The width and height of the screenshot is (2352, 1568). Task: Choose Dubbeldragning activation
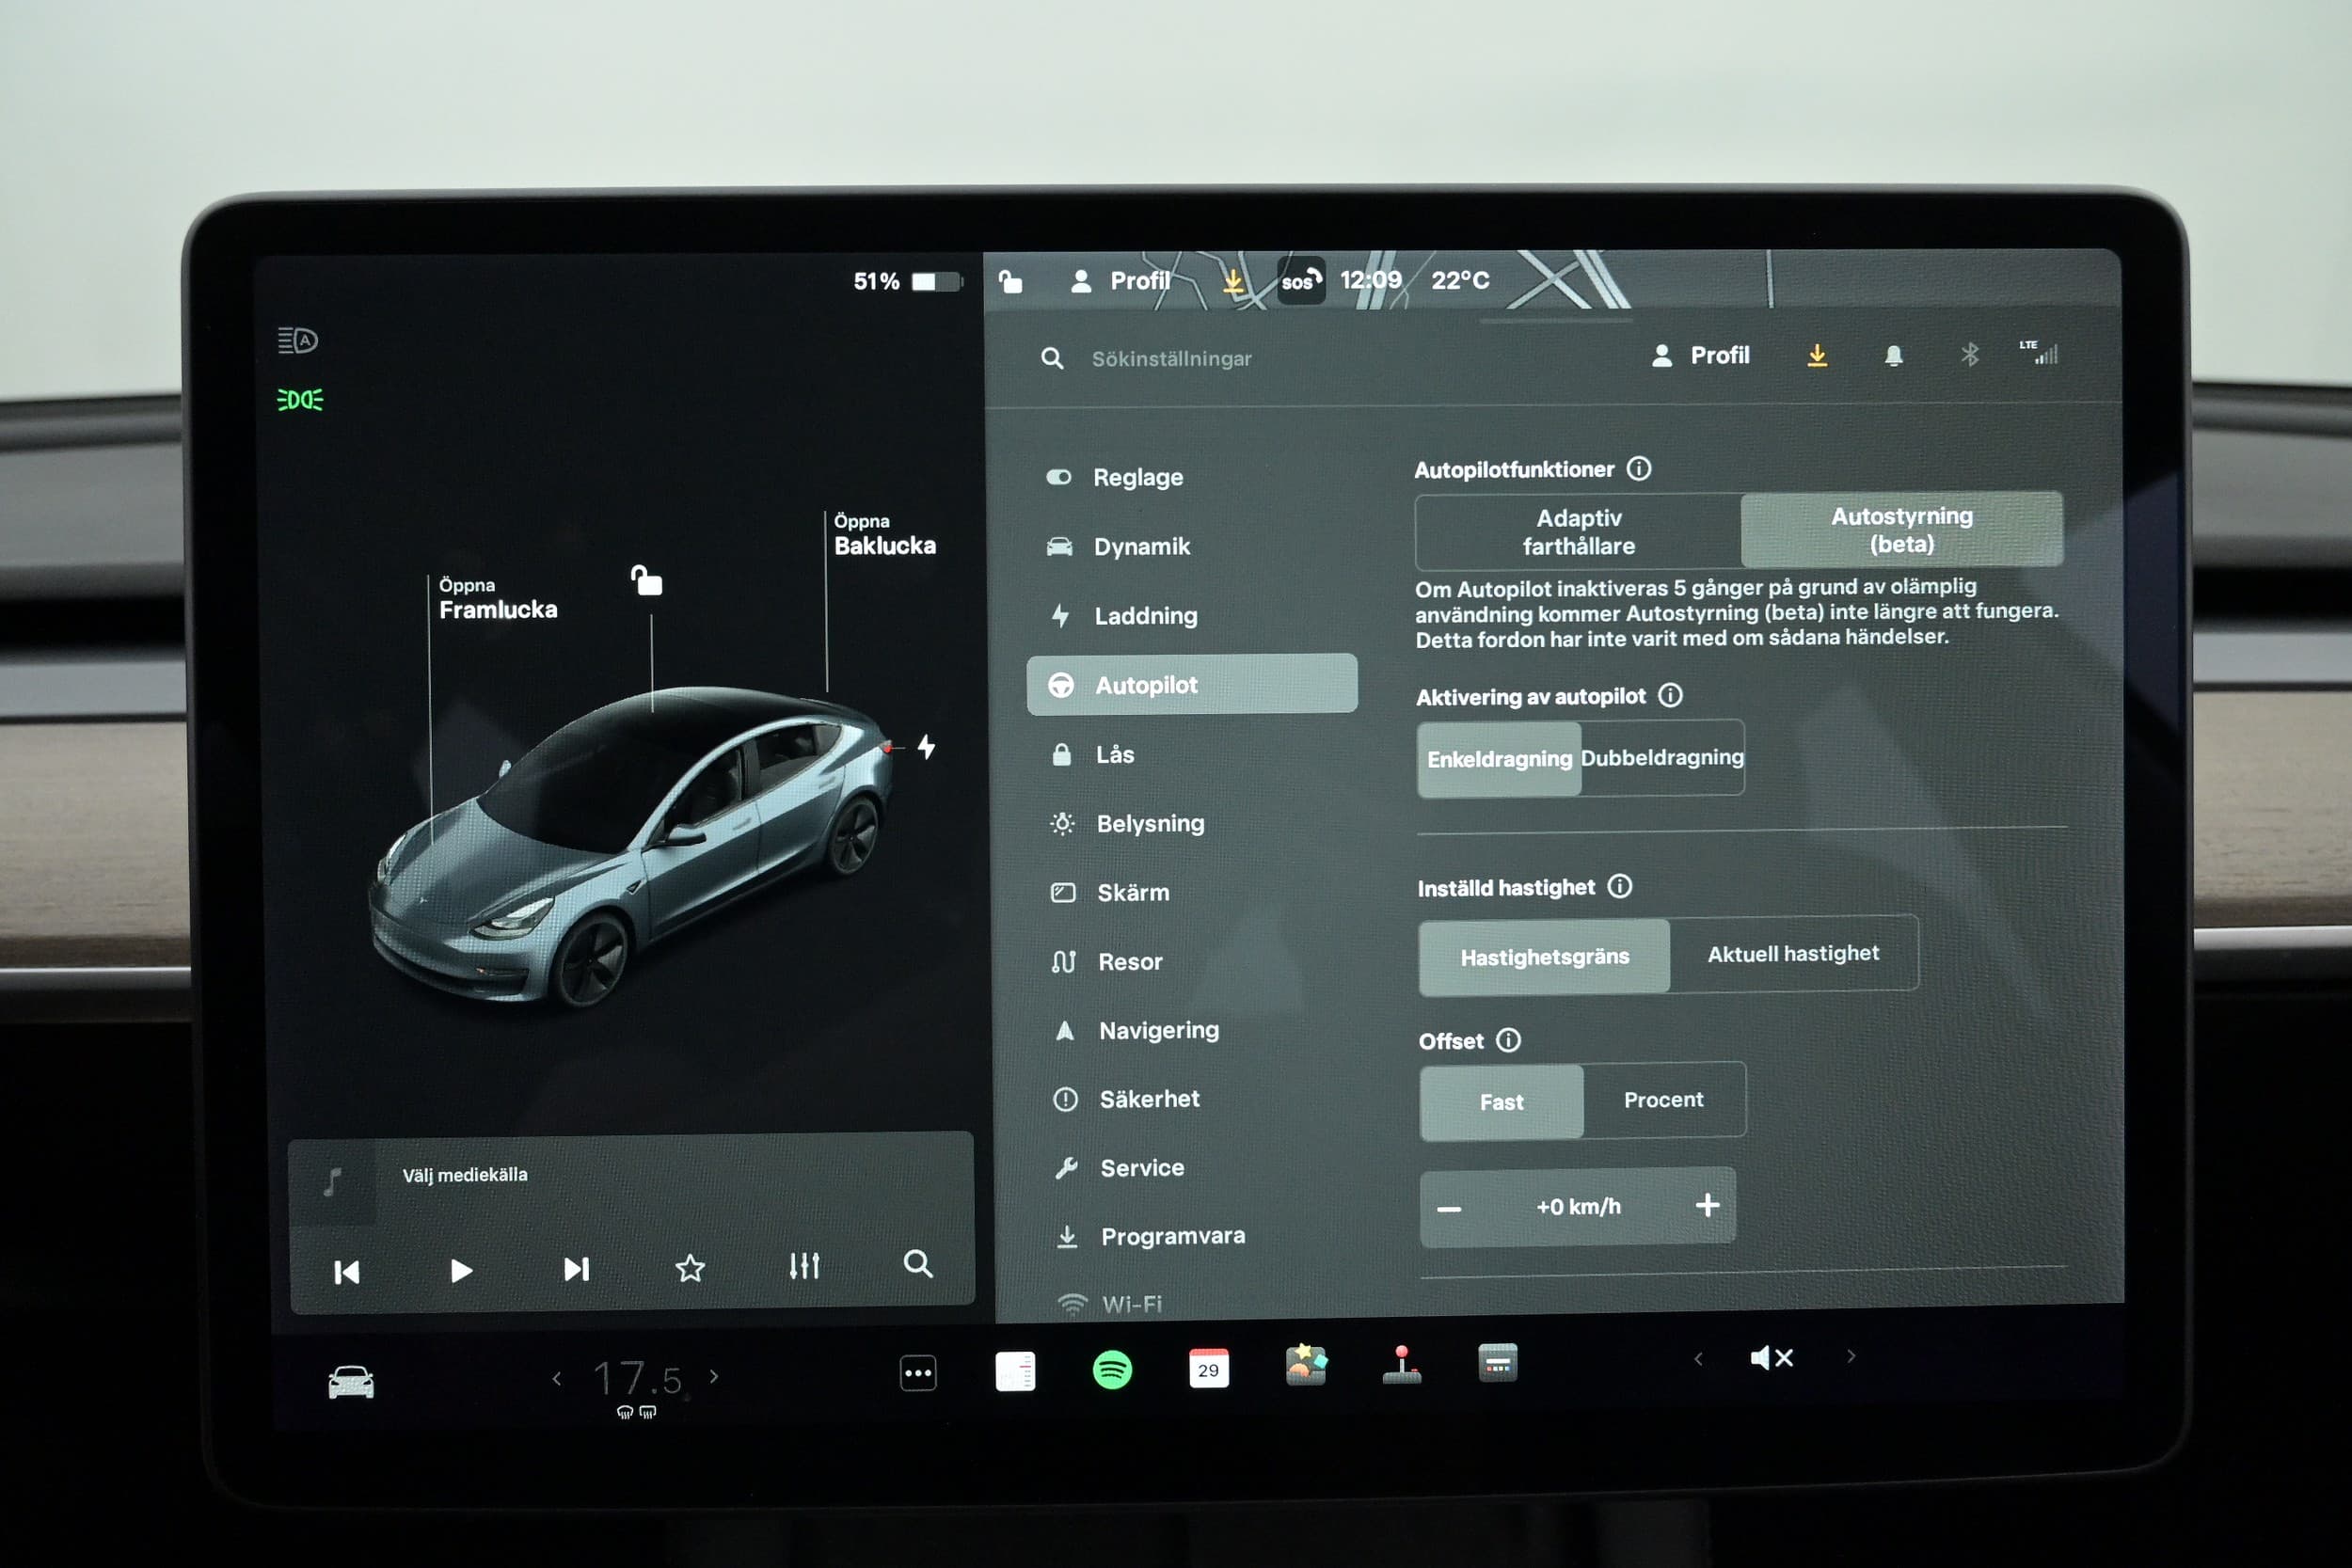(x=1662, y=757)
